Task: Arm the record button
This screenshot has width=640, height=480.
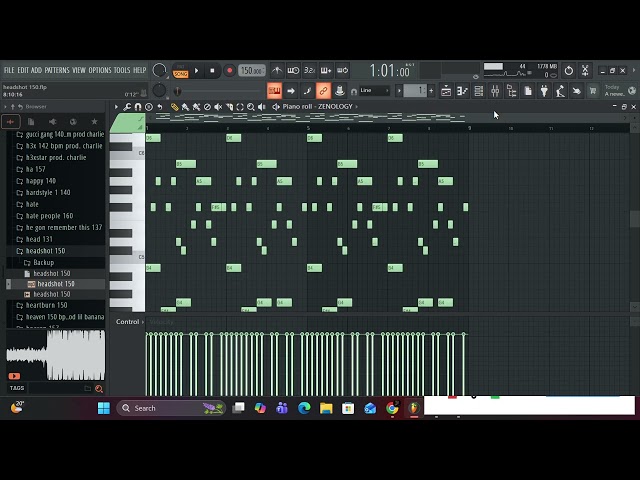Action: coord(229,71)
